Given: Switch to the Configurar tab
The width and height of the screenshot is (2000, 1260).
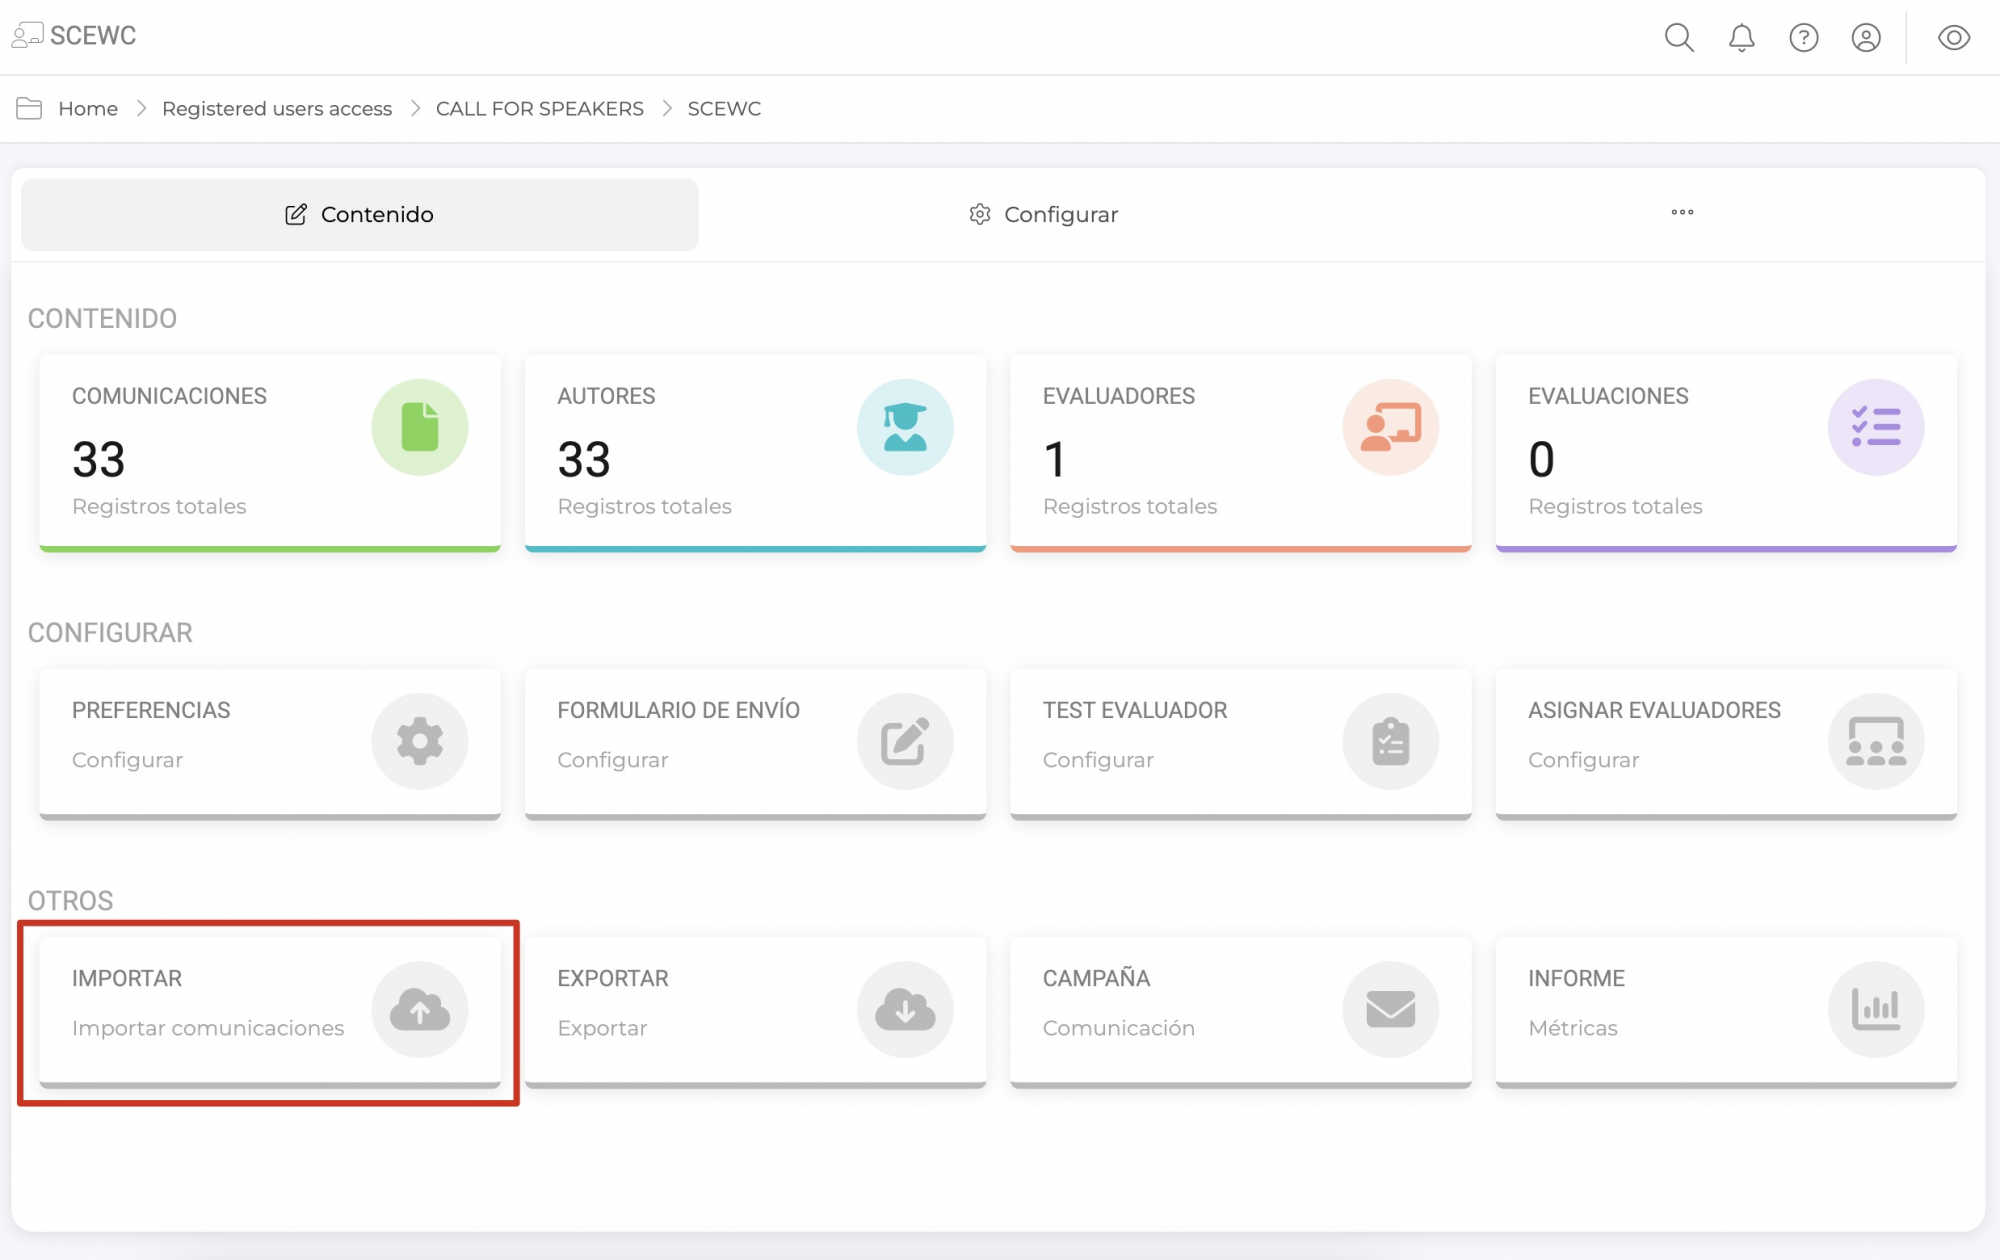Looking at the screenshot, I should 1043,214.
